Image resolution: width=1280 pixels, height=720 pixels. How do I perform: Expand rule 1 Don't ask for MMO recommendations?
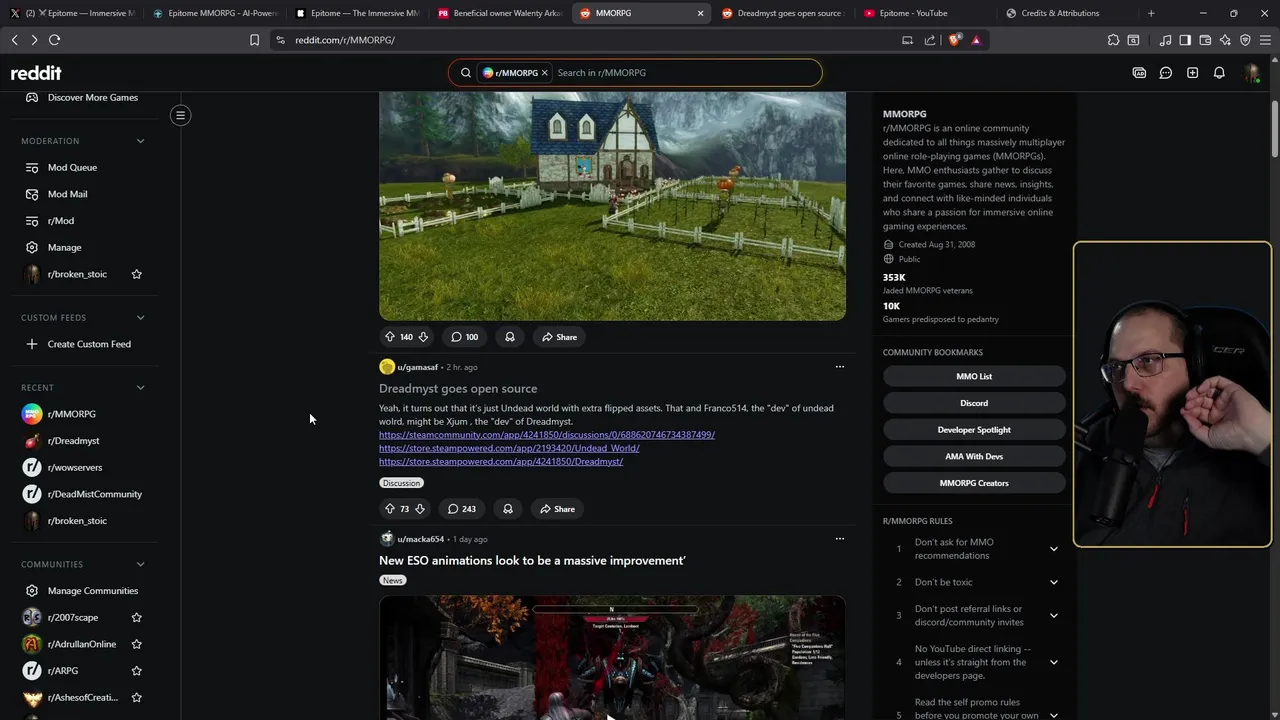click(x=1053, y=549)
